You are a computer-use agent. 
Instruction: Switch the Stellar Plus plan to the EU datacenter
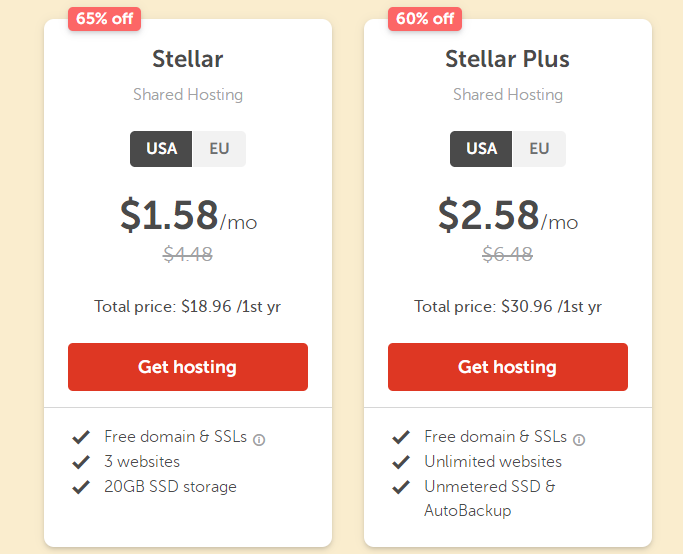[539, 149]
